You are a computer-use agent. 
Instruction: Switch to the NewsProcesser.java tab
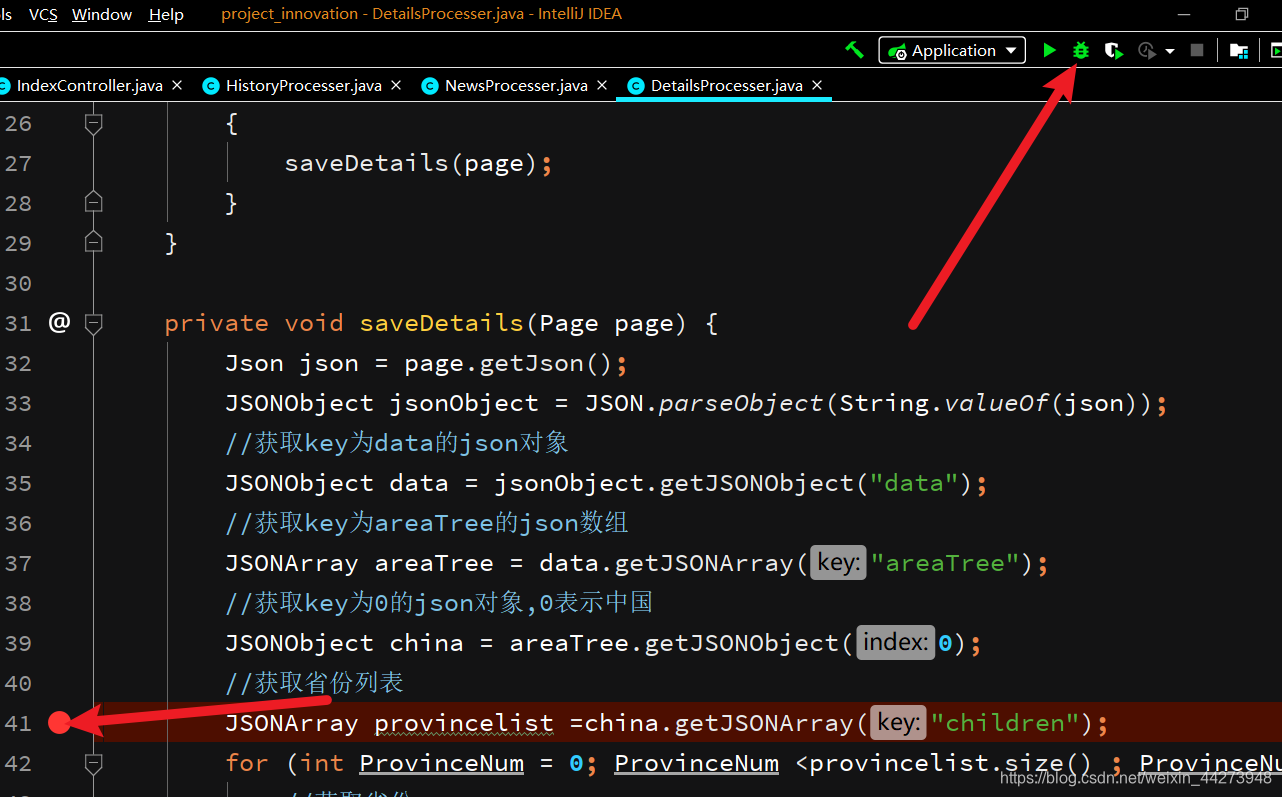pos(516,86)
